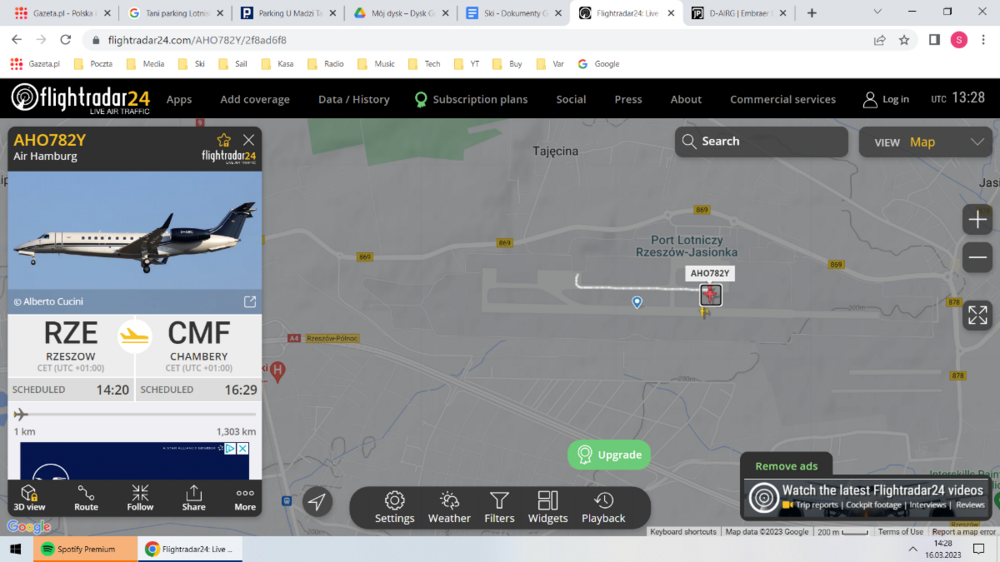Screen dimensions: 1000x562
Task: Toggle favorite star for AHO782Y
Action: point(224,140)
